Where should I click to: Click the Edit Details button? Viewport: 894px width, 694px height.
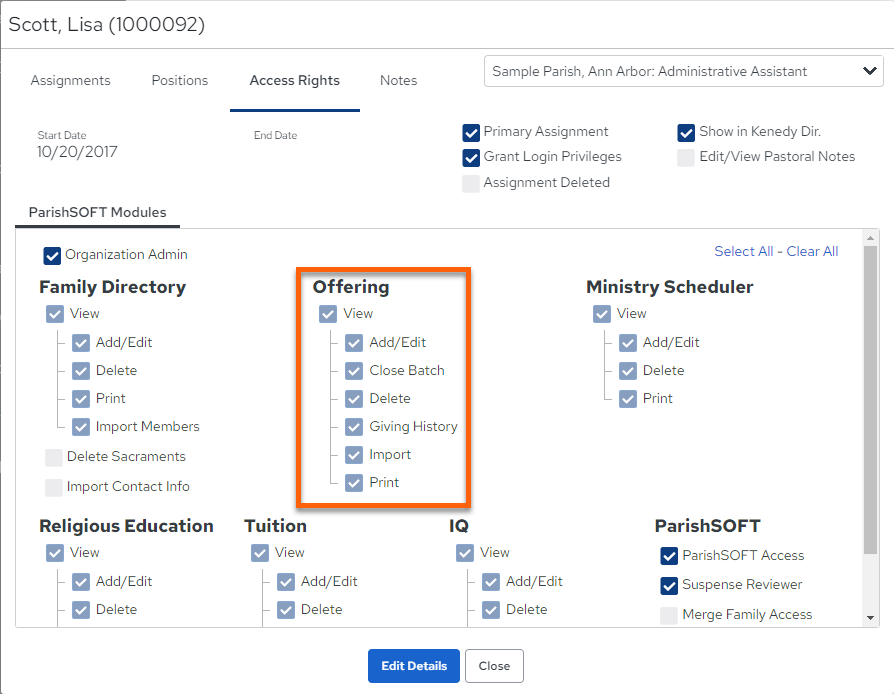(414, 666)
